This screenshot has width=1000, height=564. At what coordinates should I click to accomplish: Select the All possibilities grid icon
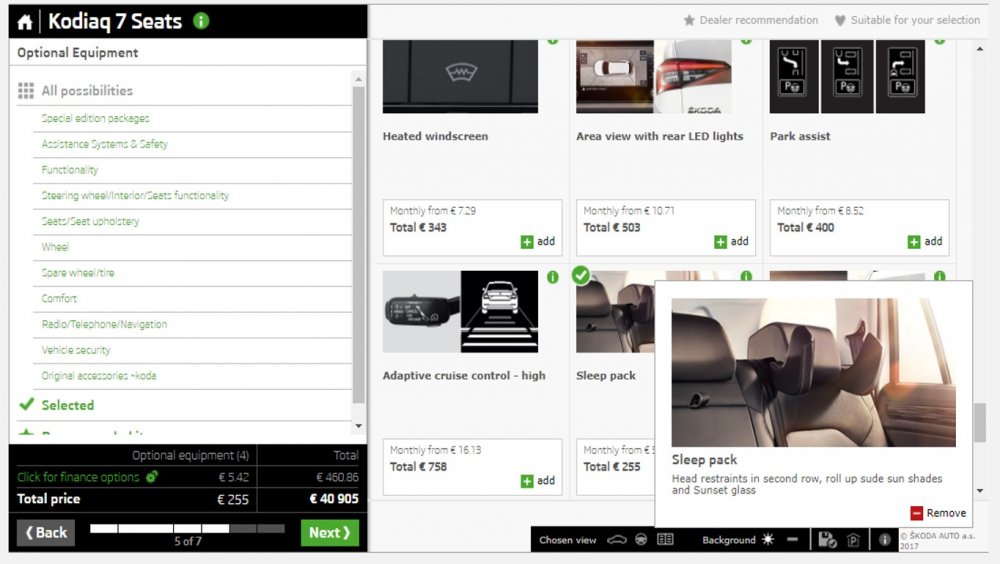point(26,91)
